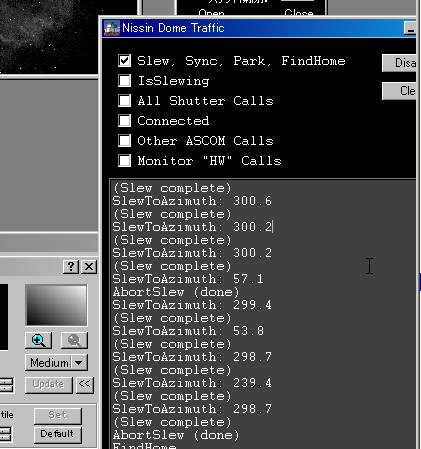
Task: Enable Other ASCOM Calls checkbox
Action: click(124, 141)
